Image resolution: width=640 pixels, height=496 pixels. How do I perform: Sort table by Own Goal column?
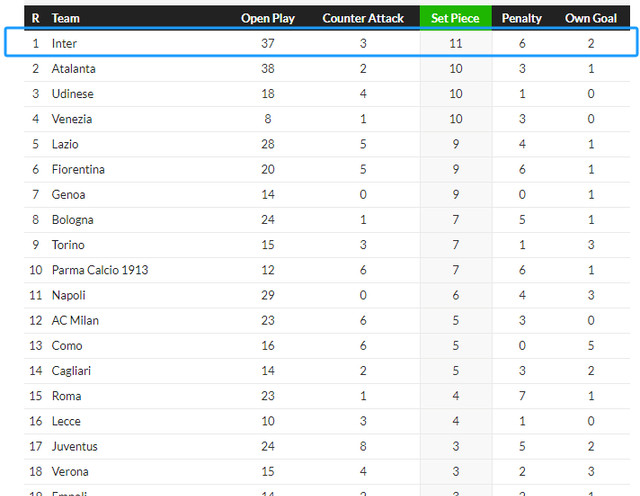(591, 18)
